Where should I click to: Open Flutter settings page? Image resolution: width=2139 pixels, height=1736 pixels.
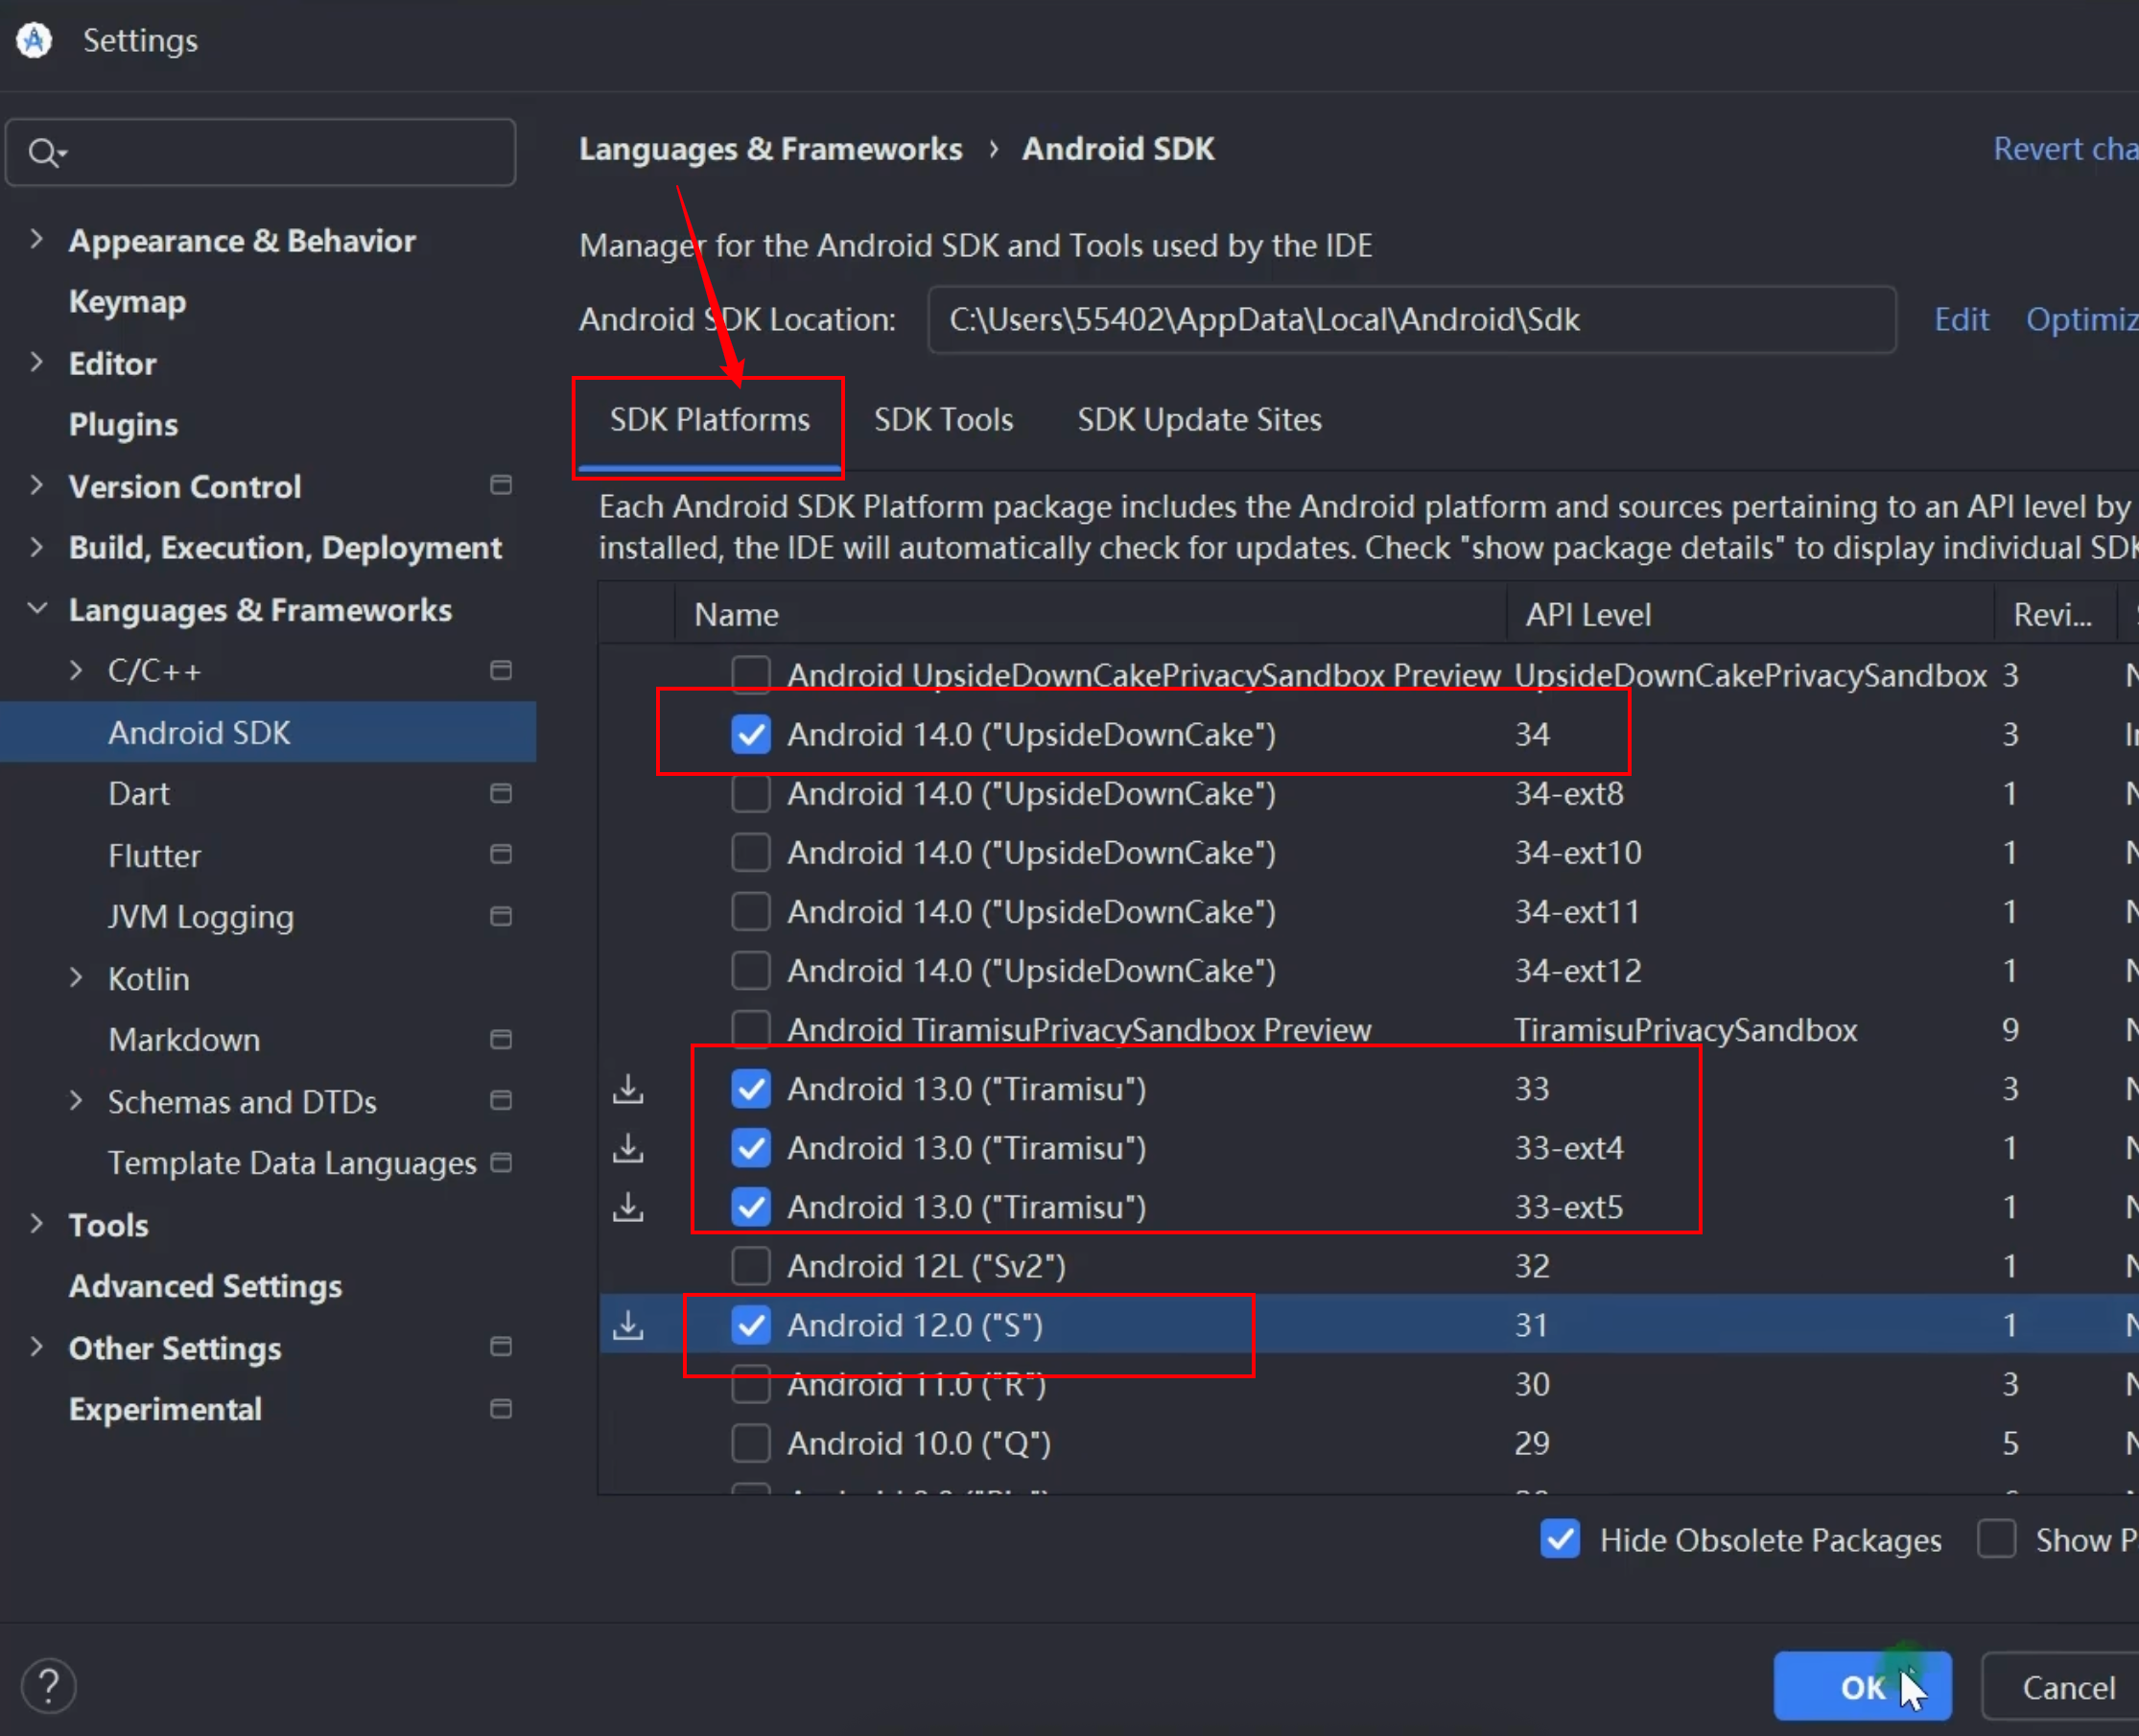(x=154, y=856)
